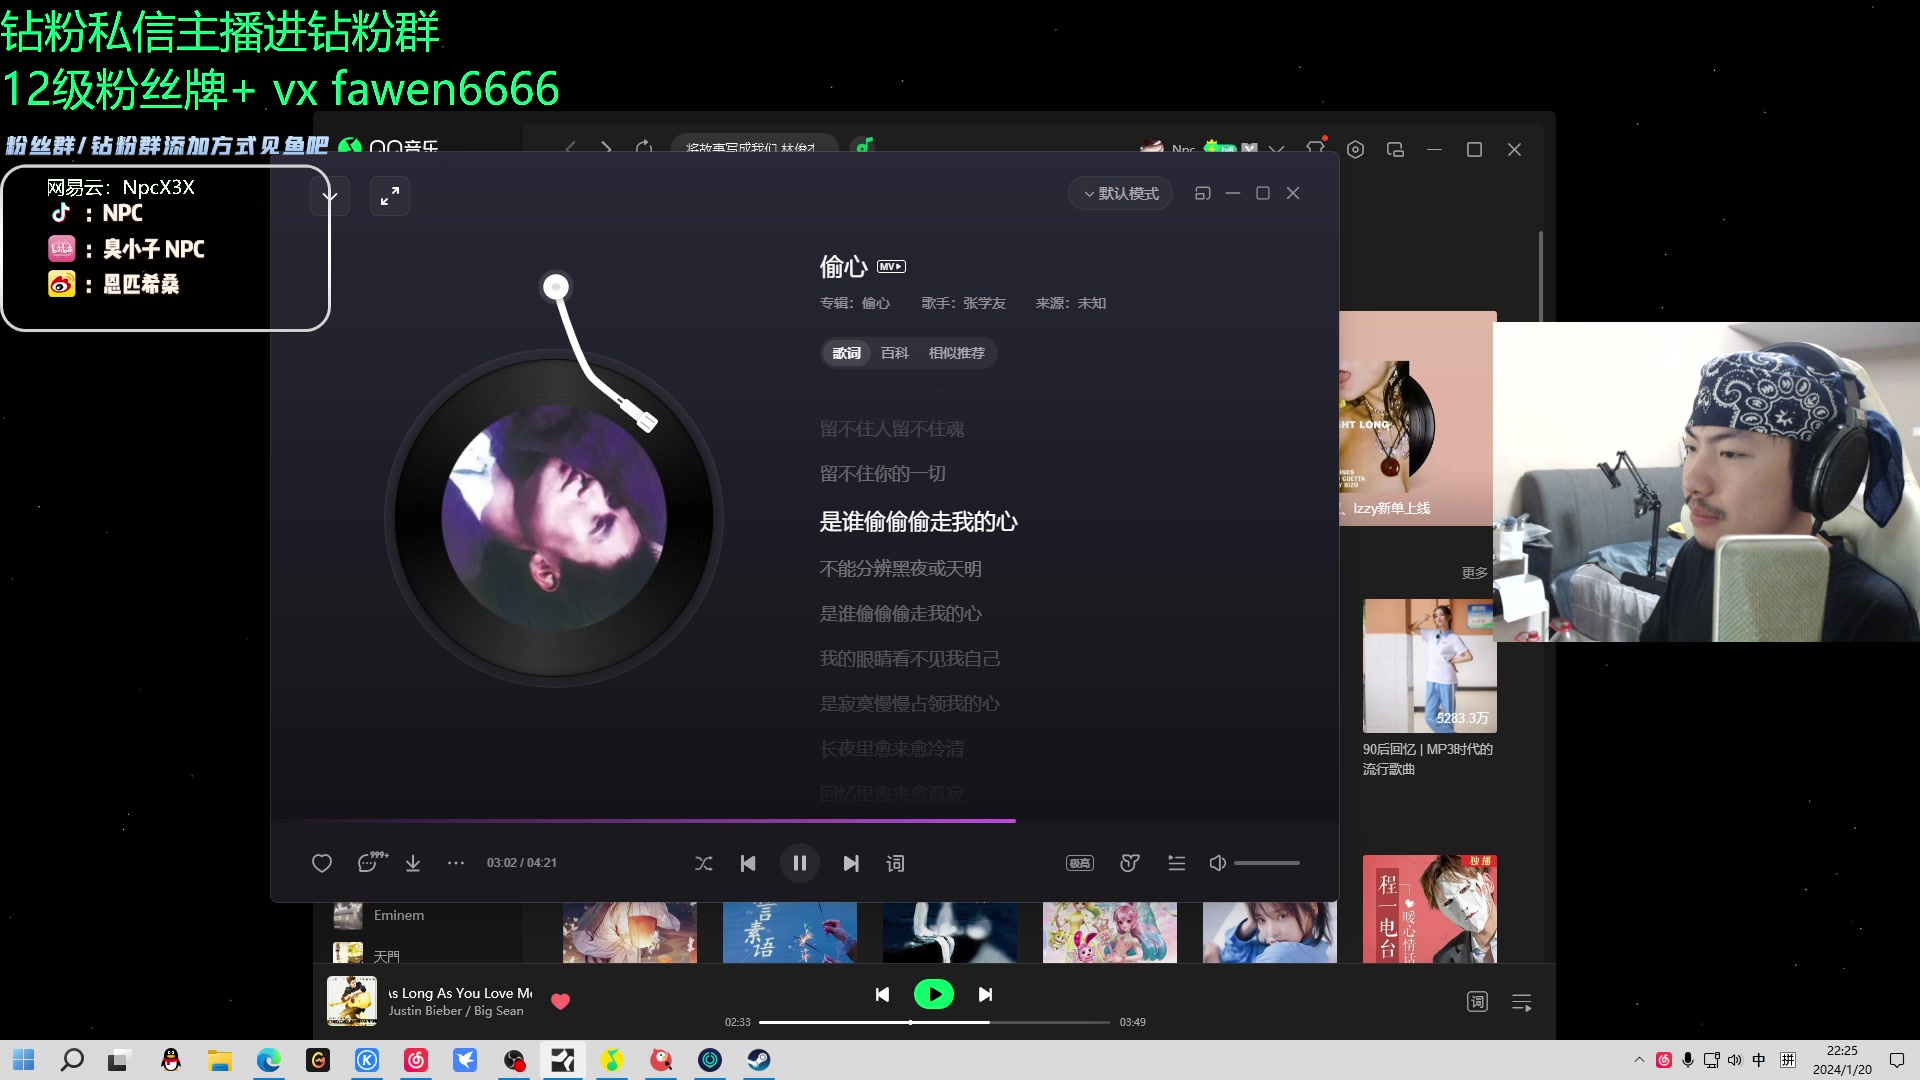Play song with green play button
Image resolution: width=1920 pixels, height=1080 pixels.
933,994
